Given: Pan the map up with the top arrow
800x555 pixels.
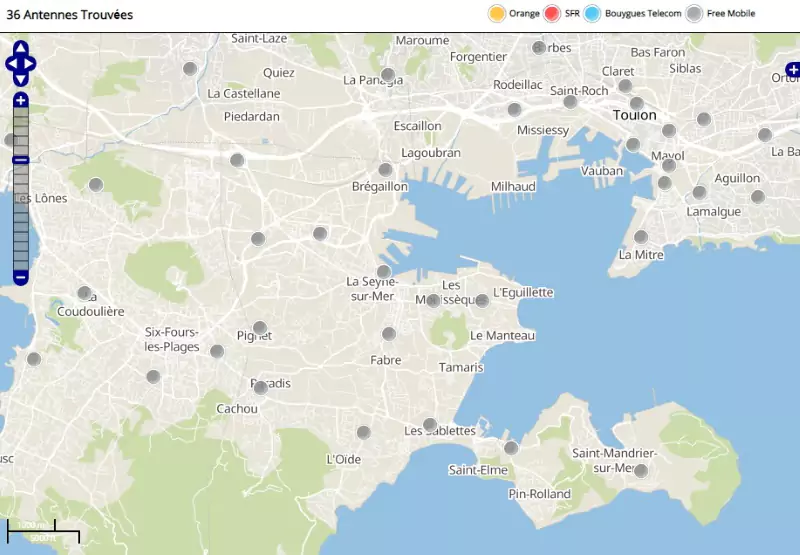Looking at the screenshot, I should 21,48.
